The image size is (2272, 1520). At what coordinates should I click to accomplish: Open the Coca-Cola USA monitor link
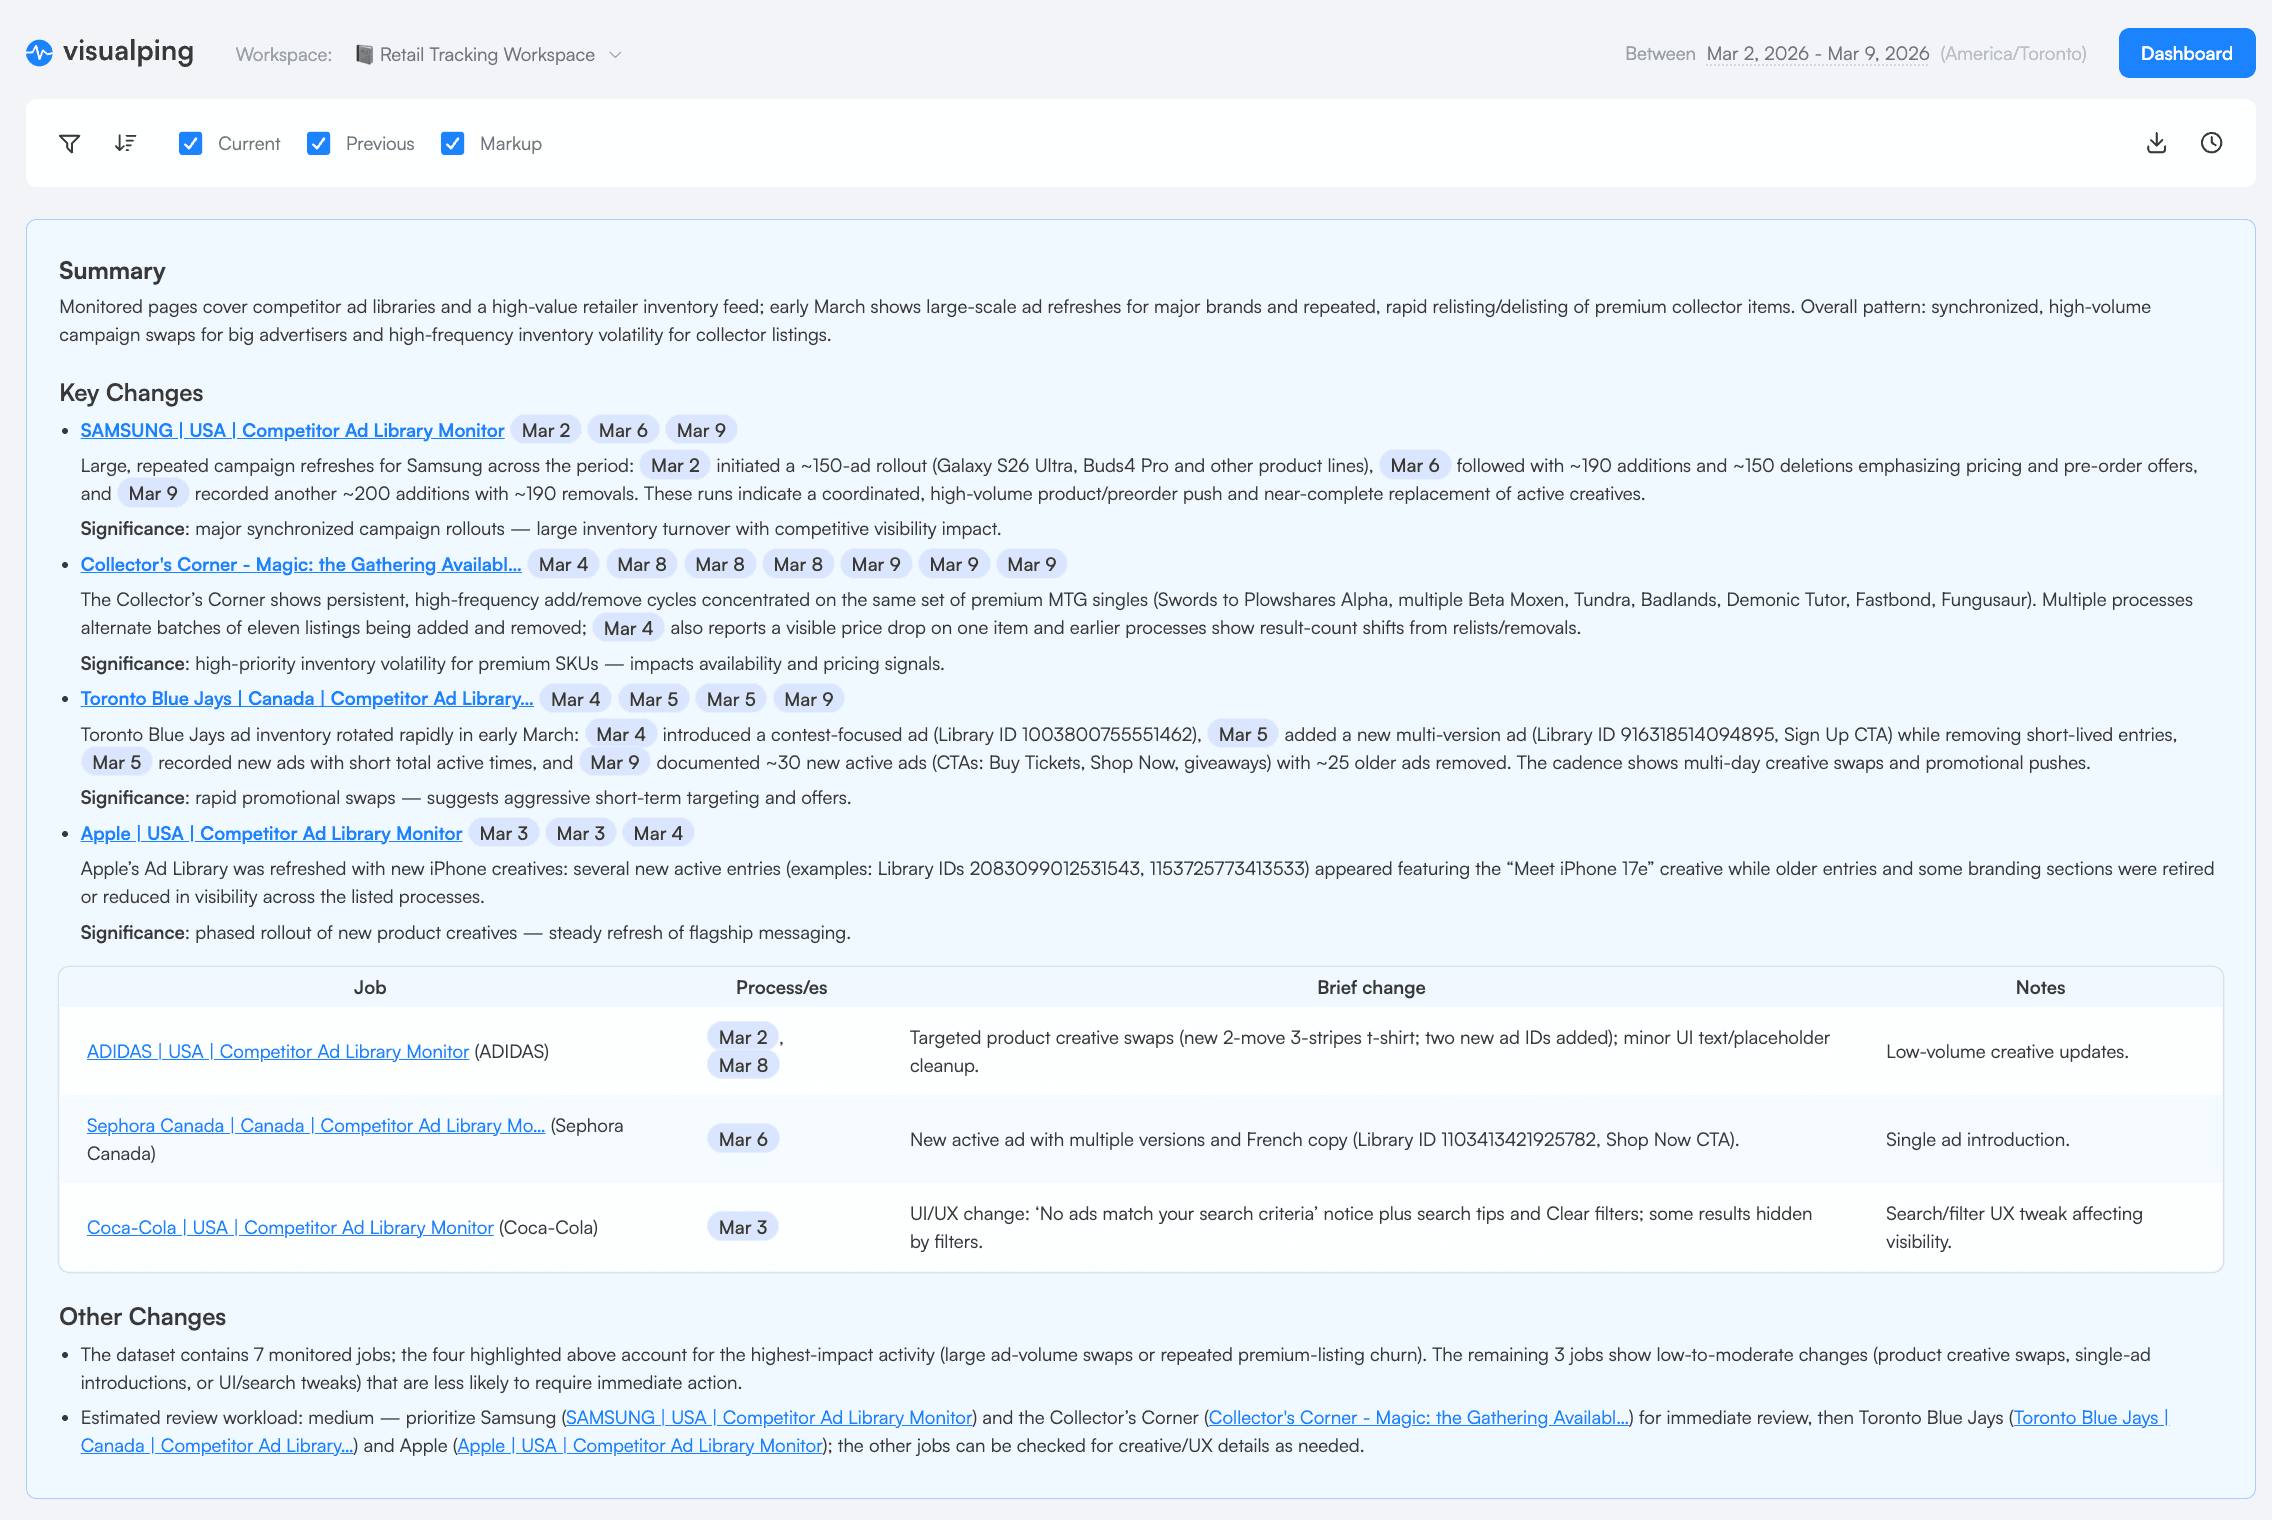[x=288, y=1227]
